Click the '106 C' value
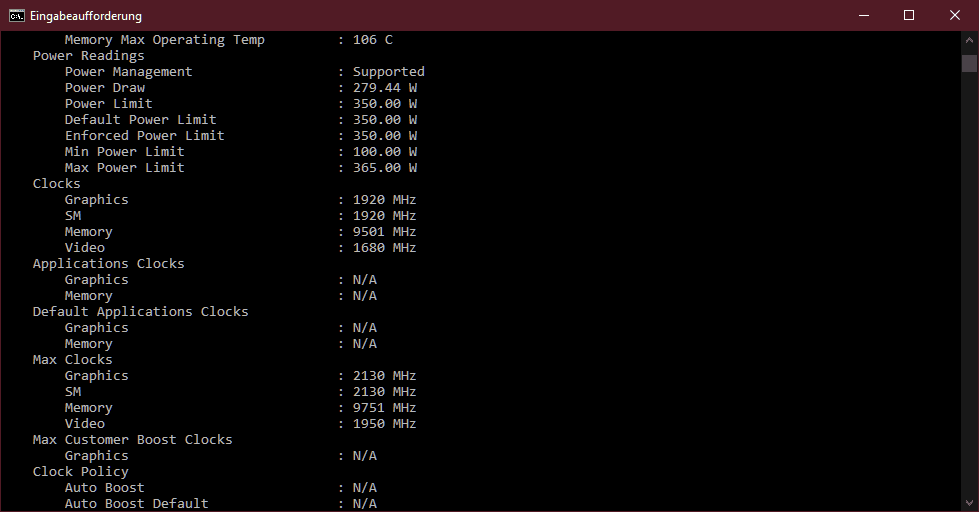Screen dimensions: 979x512 click(x=373, y=40)
